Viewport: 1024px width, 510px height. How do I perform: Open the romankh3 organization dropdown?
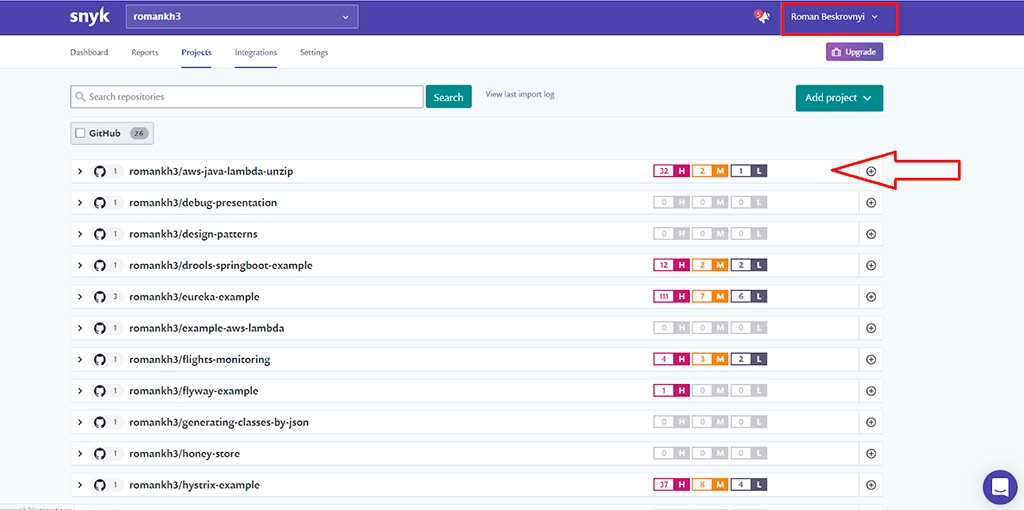click(x=242, y=17)
